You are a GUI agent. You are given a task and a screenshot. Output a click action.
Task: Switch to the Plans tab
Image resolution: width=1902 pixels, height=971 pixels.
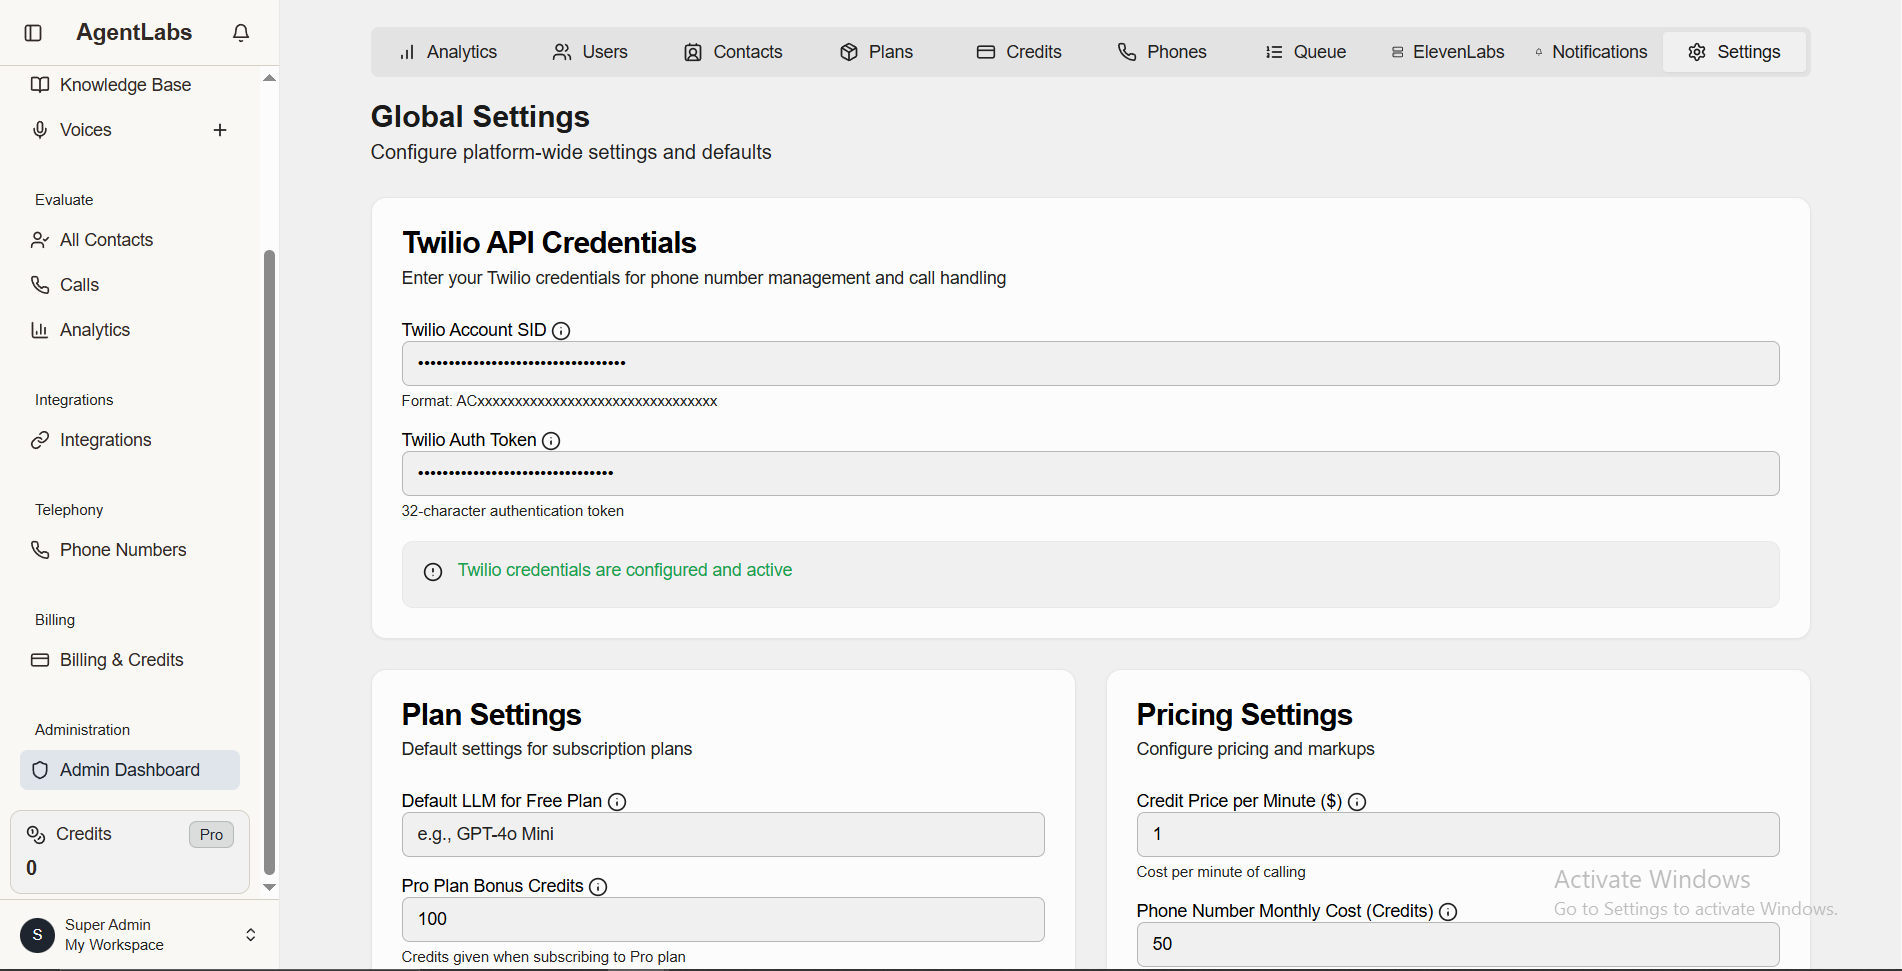point(876,52)
